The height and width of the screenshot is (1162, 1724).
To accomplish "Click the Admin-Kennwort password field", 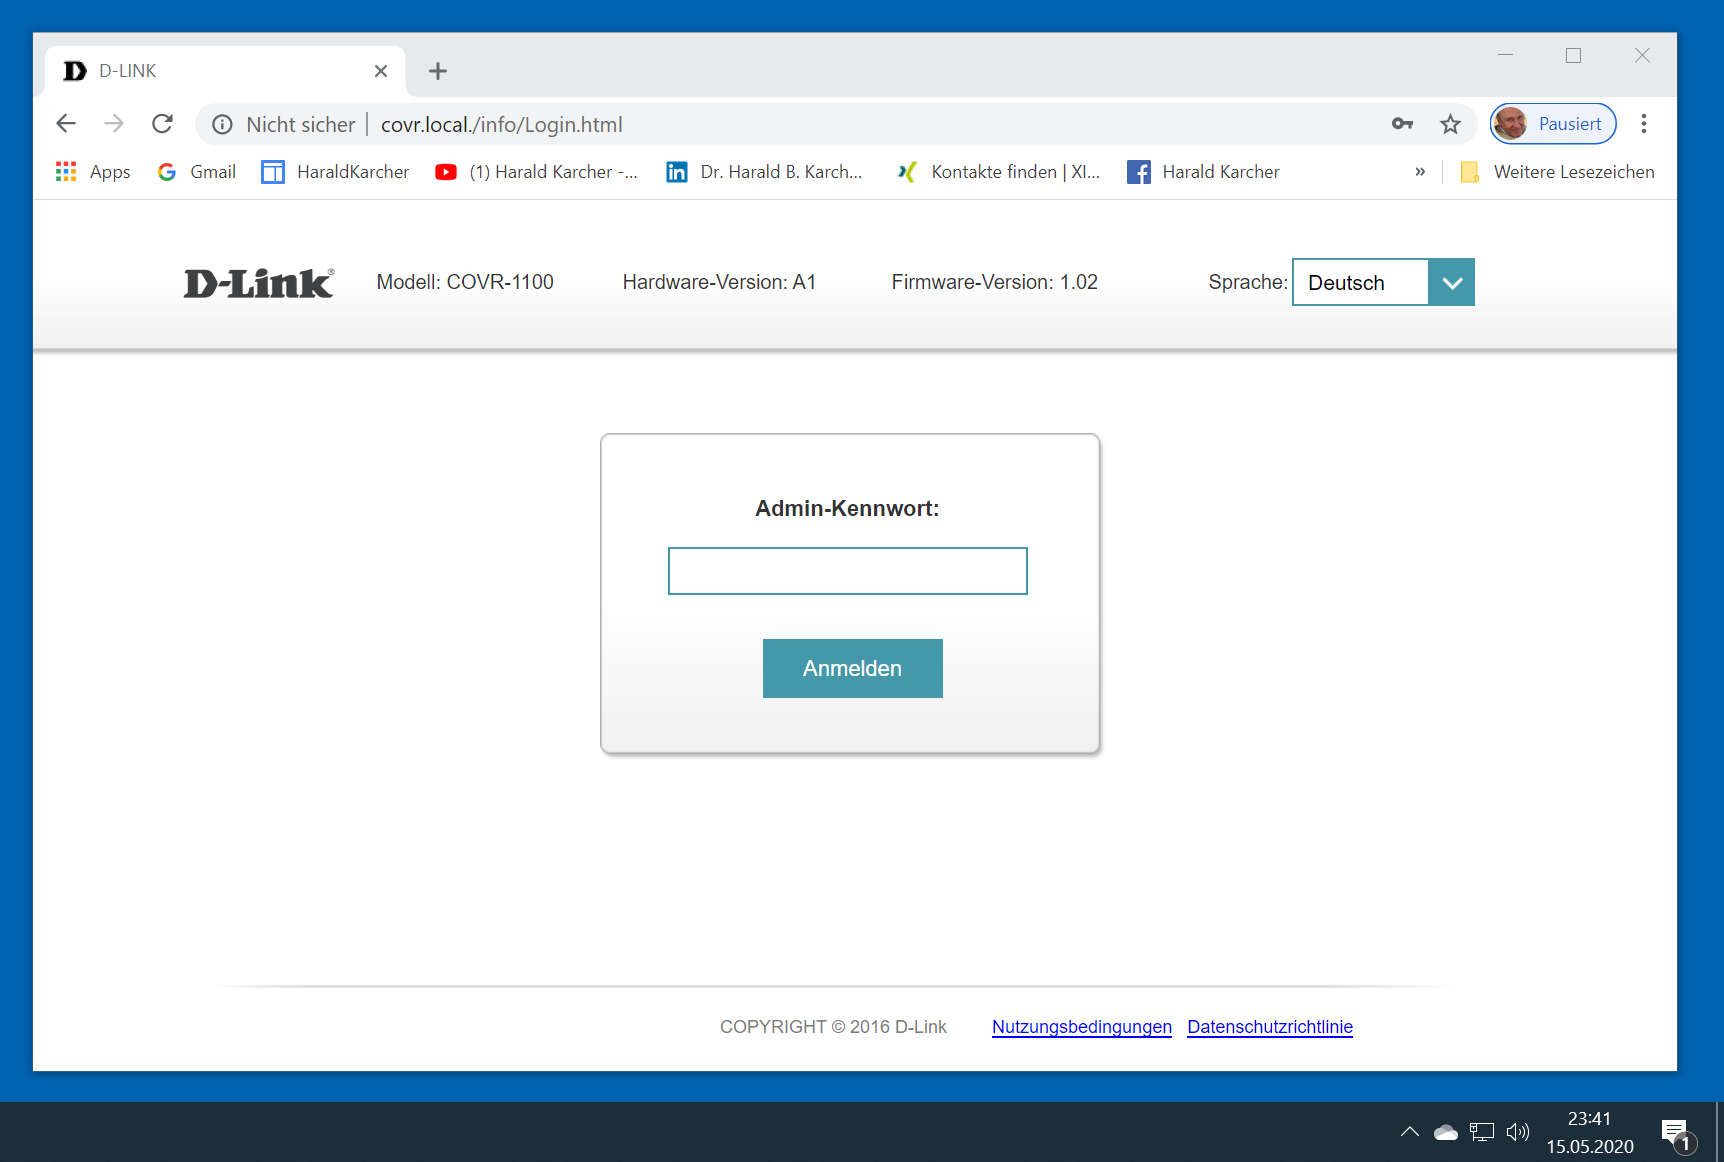I will click(848, 571).
